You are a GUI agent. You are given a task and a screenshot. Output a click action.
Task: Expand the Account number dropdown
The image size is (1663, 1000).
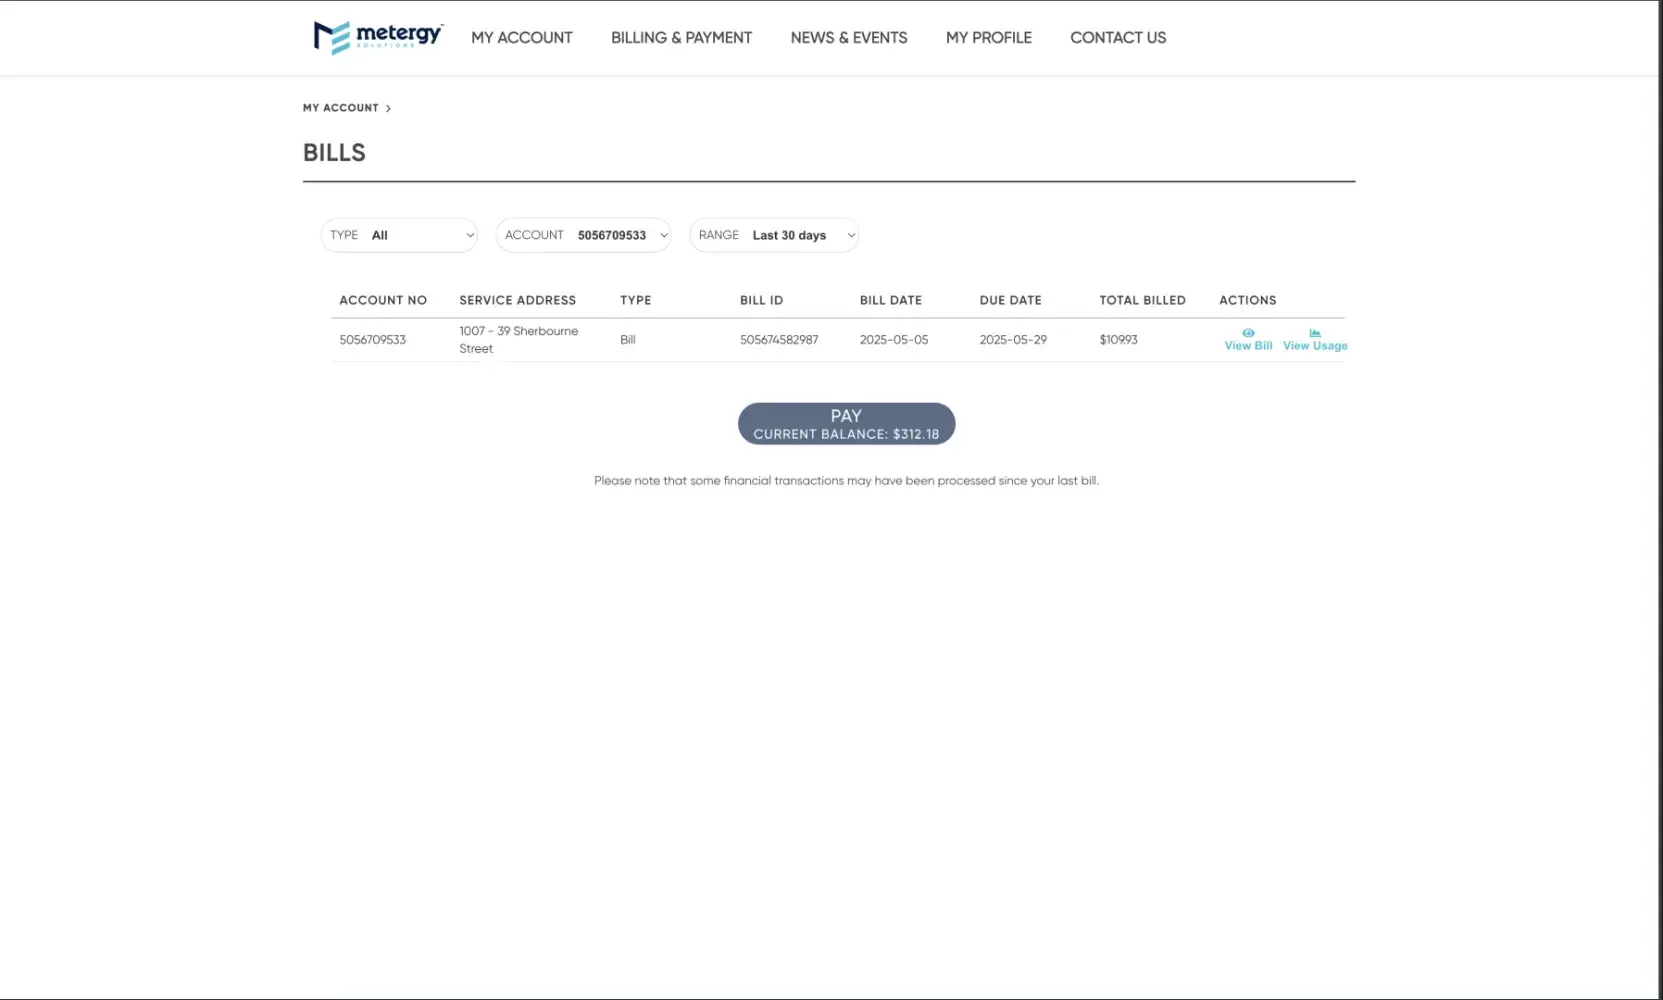(584, 235)
